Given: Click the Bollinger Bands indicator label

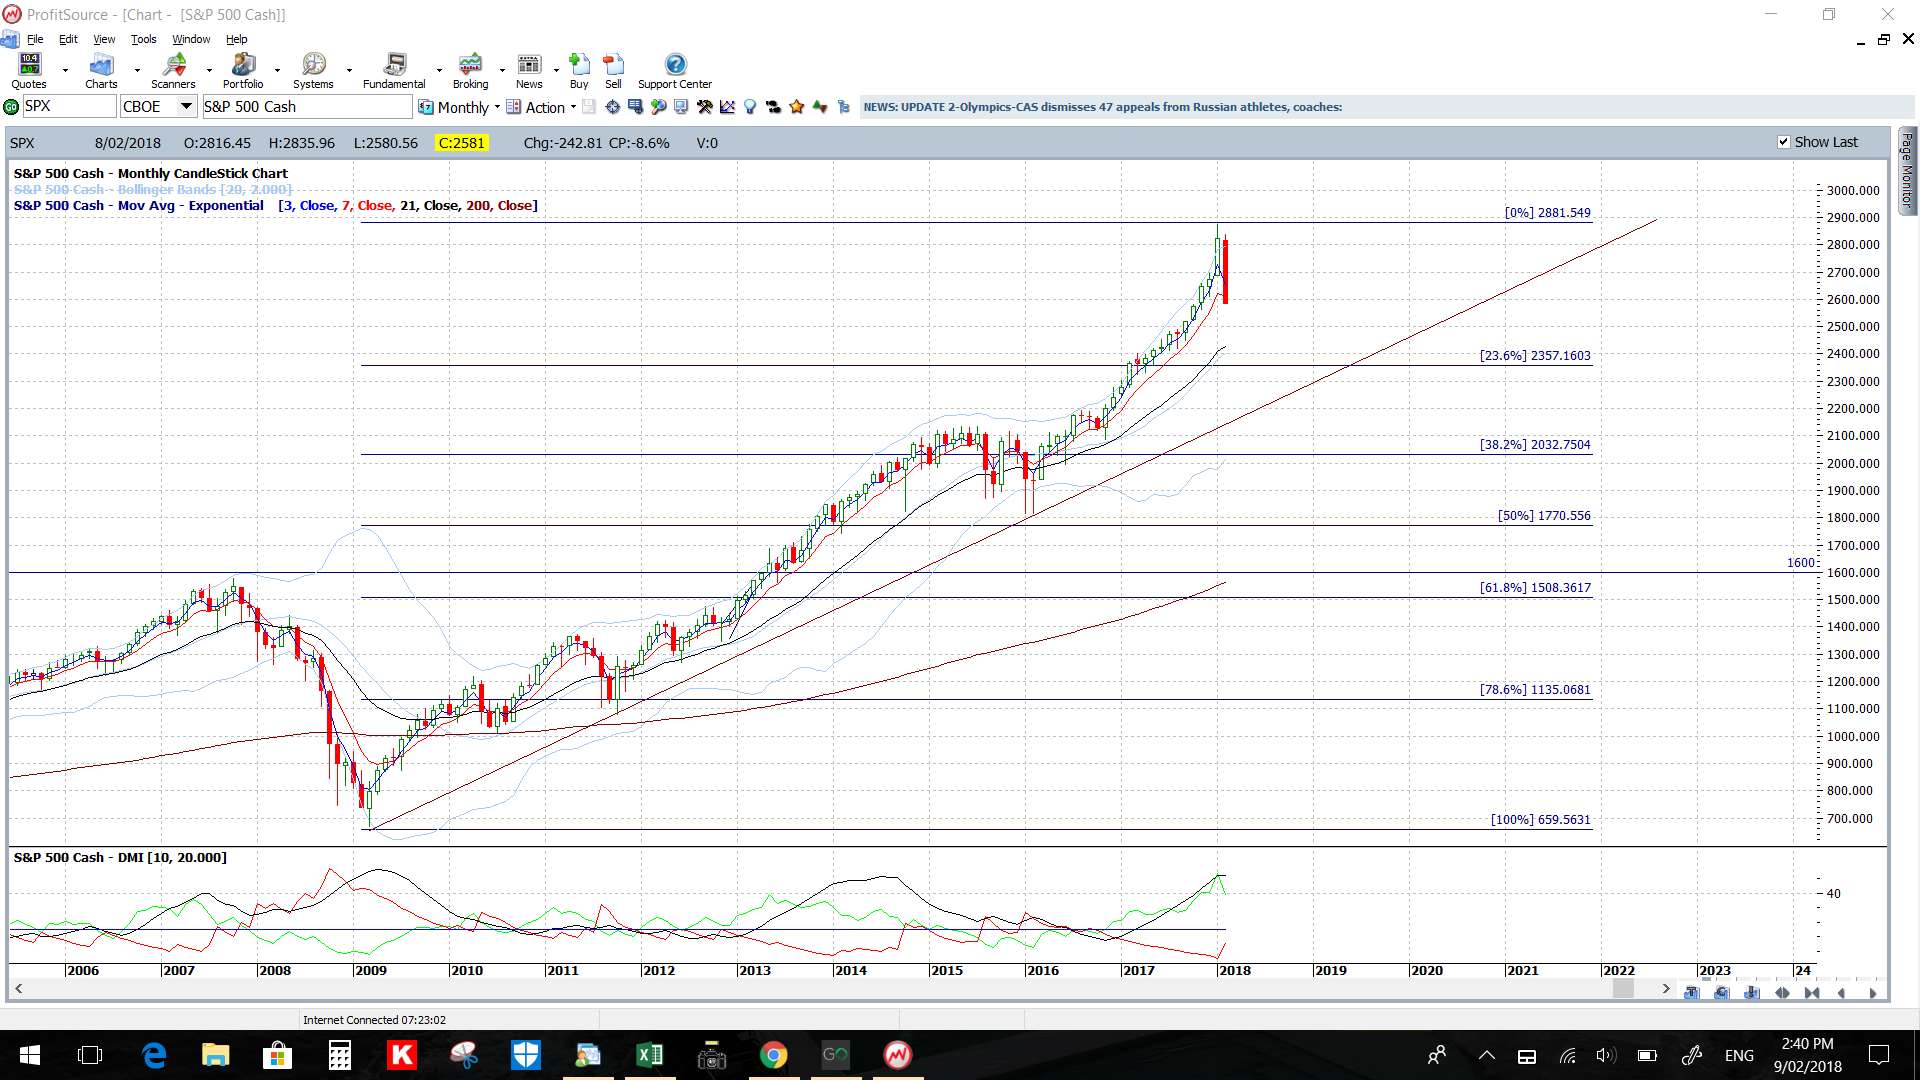Looking at the screenshot, I should 153,189.
